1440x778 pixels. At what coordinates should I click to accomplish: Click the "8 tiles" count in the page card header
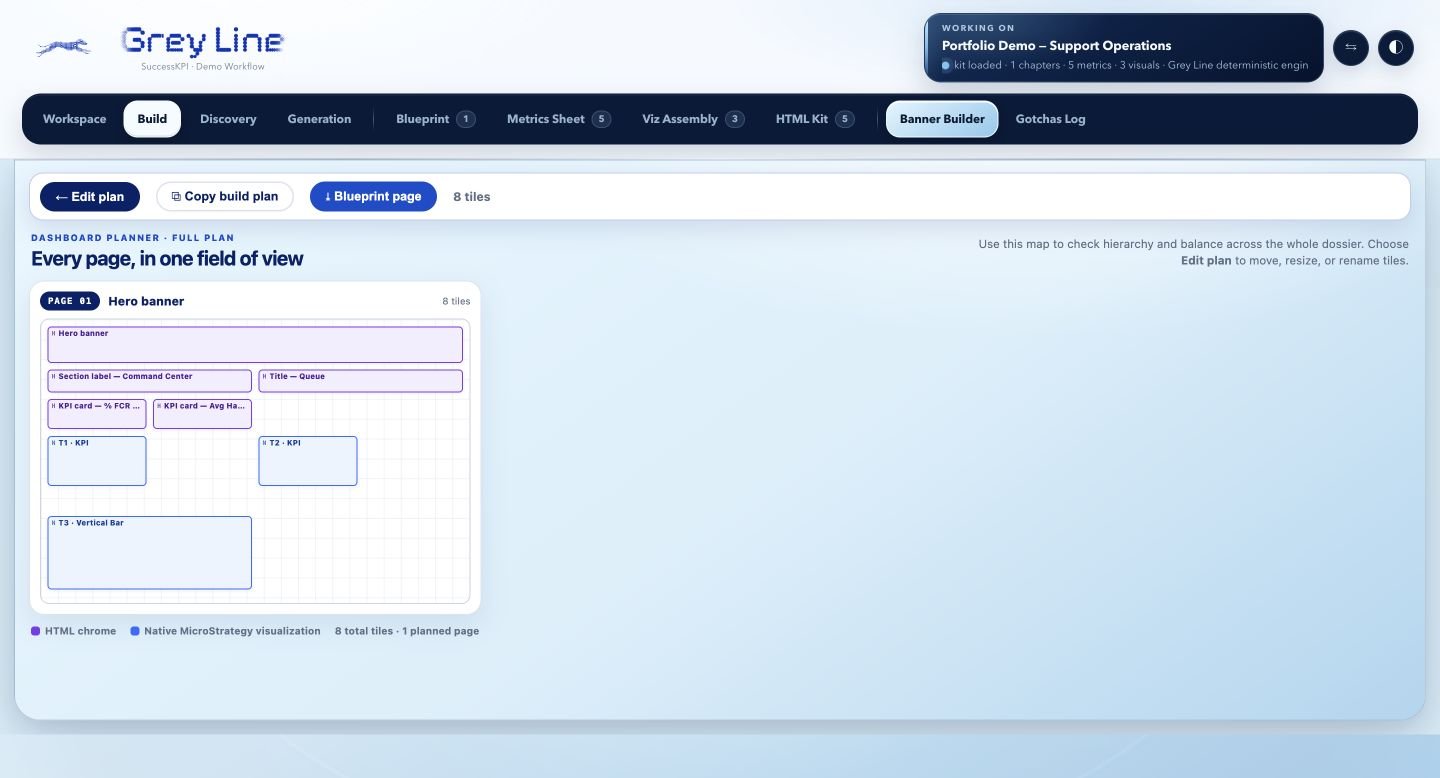click(456, 301)
